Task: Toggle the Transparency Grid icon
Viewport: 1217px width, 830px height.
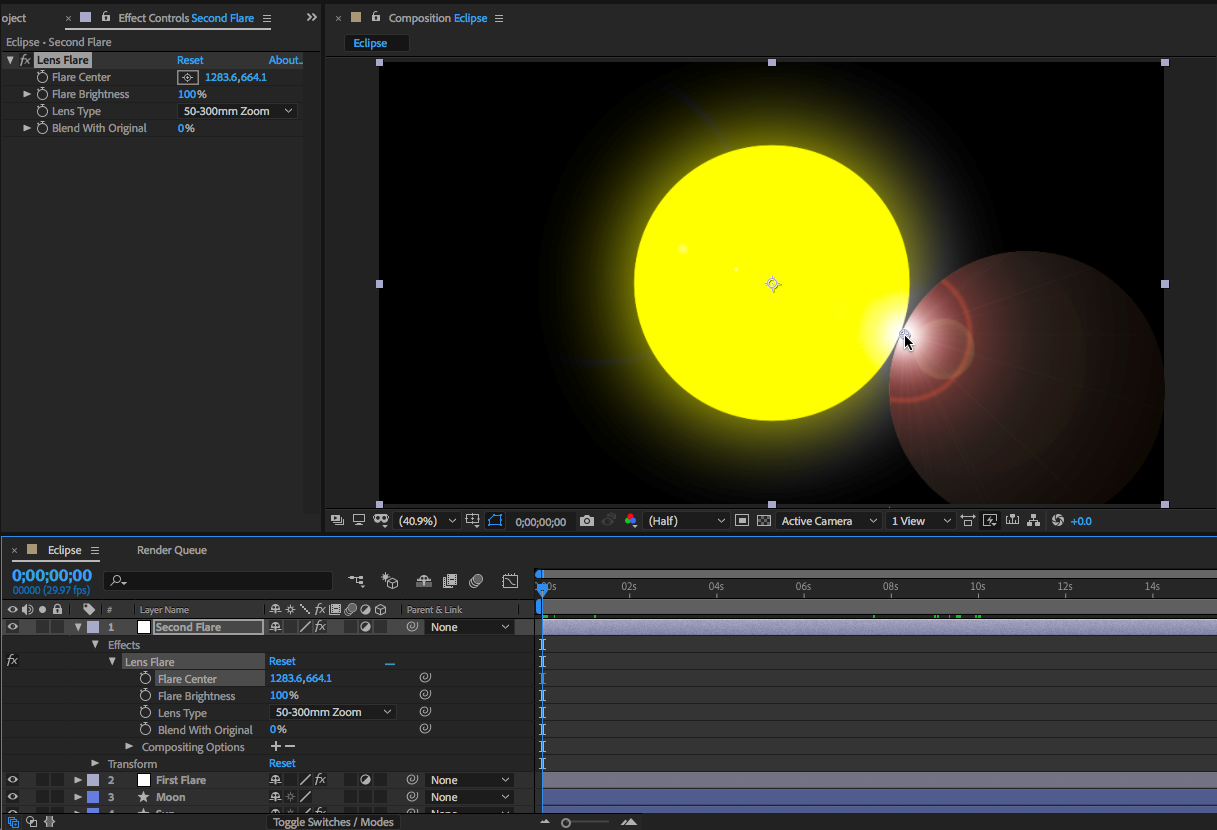Action: click(764, 521)
